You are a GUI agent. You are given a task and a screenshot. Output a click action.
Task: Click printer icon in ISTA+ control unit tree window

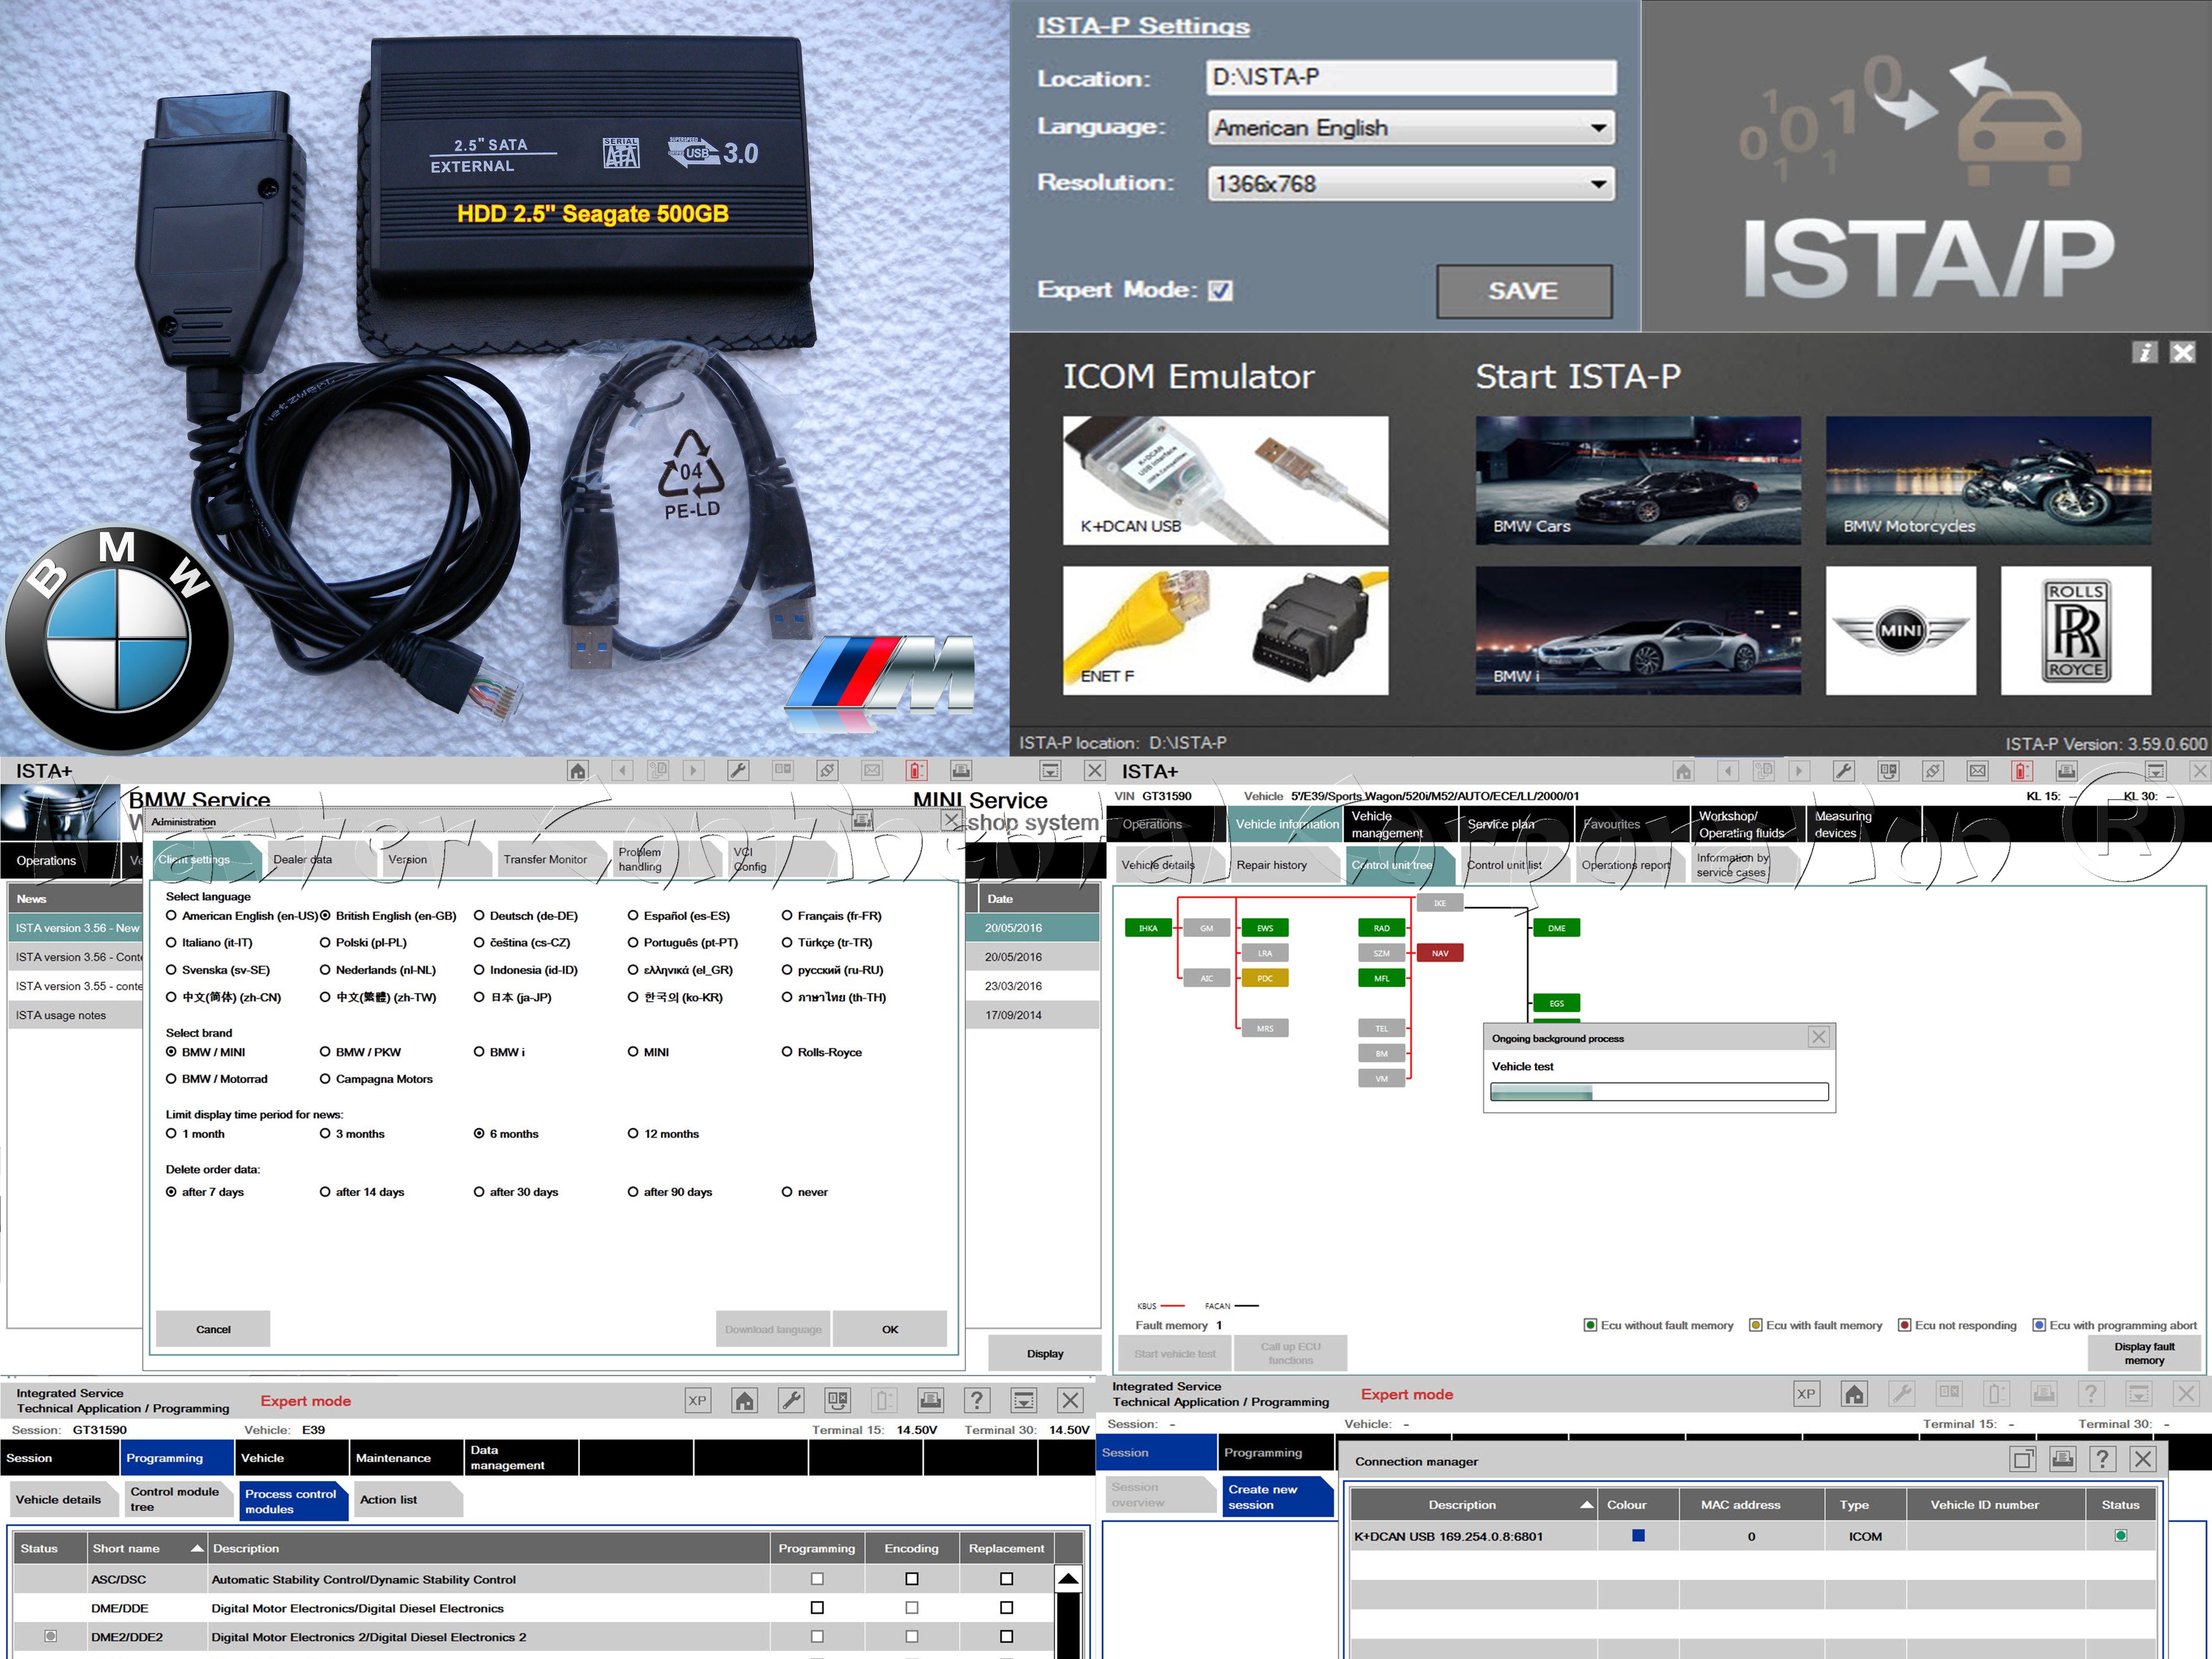point(2067,771)
